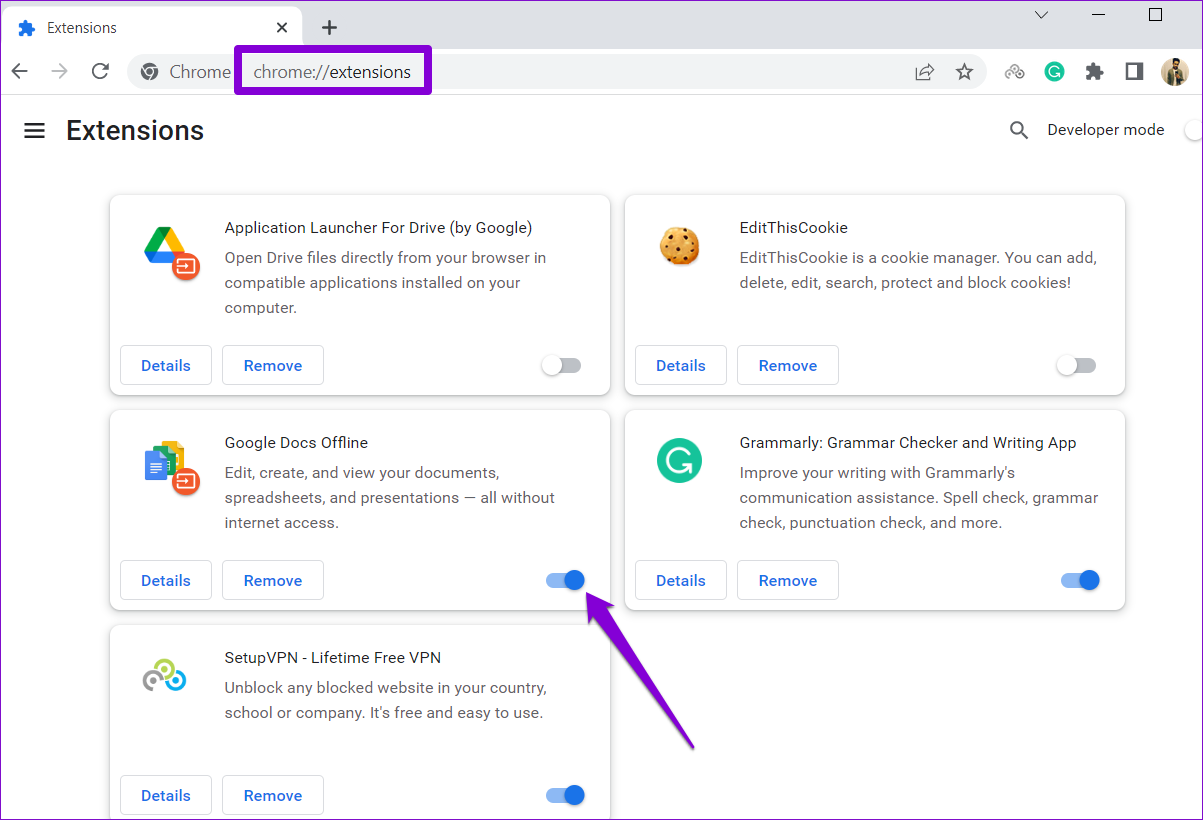Screen dimensions: 1203x820
Task: Open the Grammarly toolbar extension icon
Action: click(x=1054, y=72)
